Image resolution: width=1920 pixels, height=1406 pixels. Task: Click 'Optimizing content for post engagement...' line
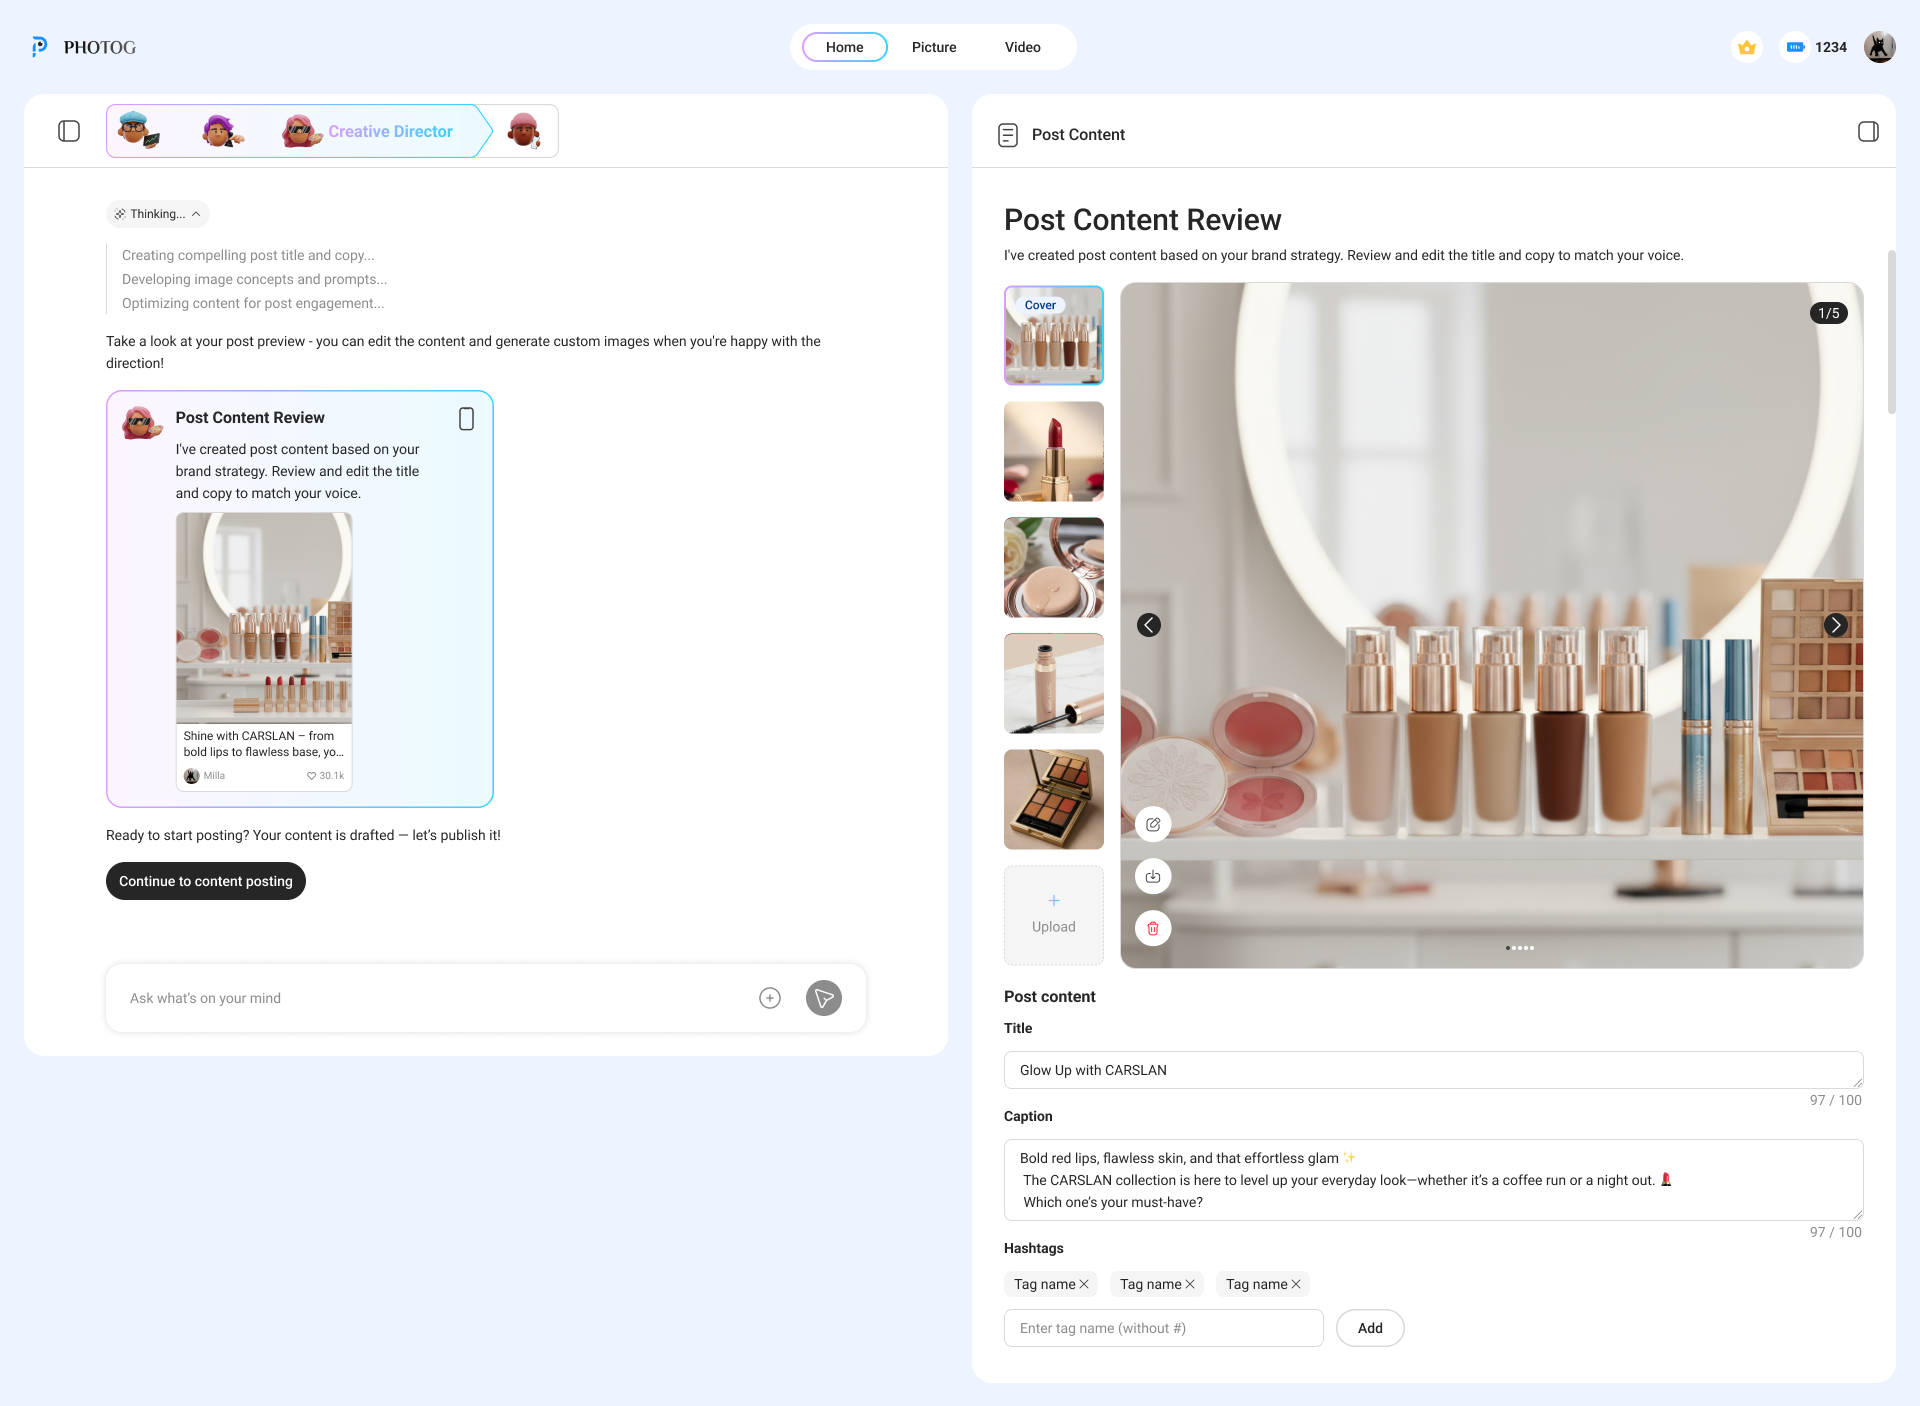pos(253,303)
